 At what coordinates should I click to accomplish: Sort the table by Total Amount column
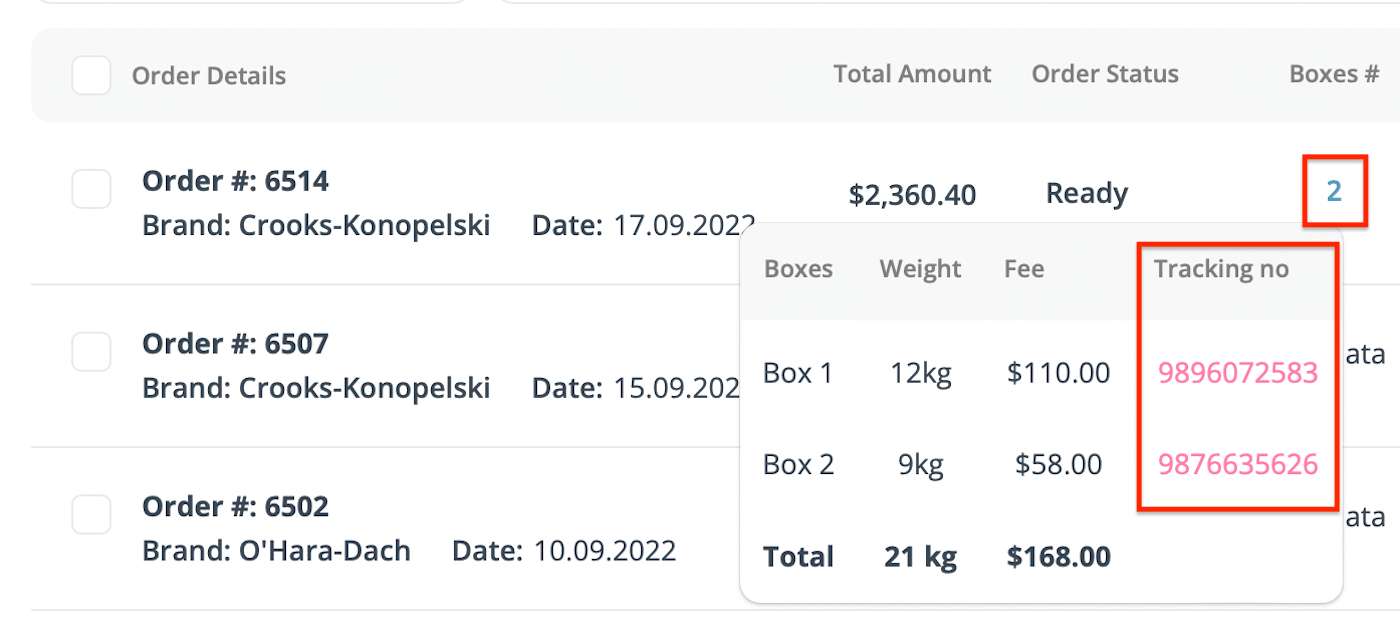pyautogui.click(x=912, y=74)
